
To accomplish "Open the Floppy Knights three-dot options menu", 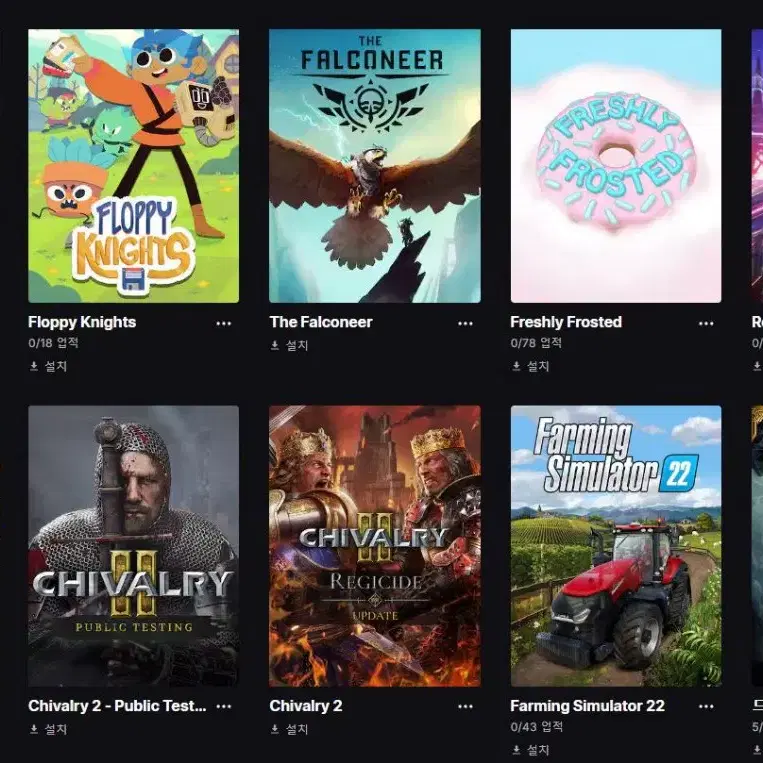I will click(x=223, y=324).
